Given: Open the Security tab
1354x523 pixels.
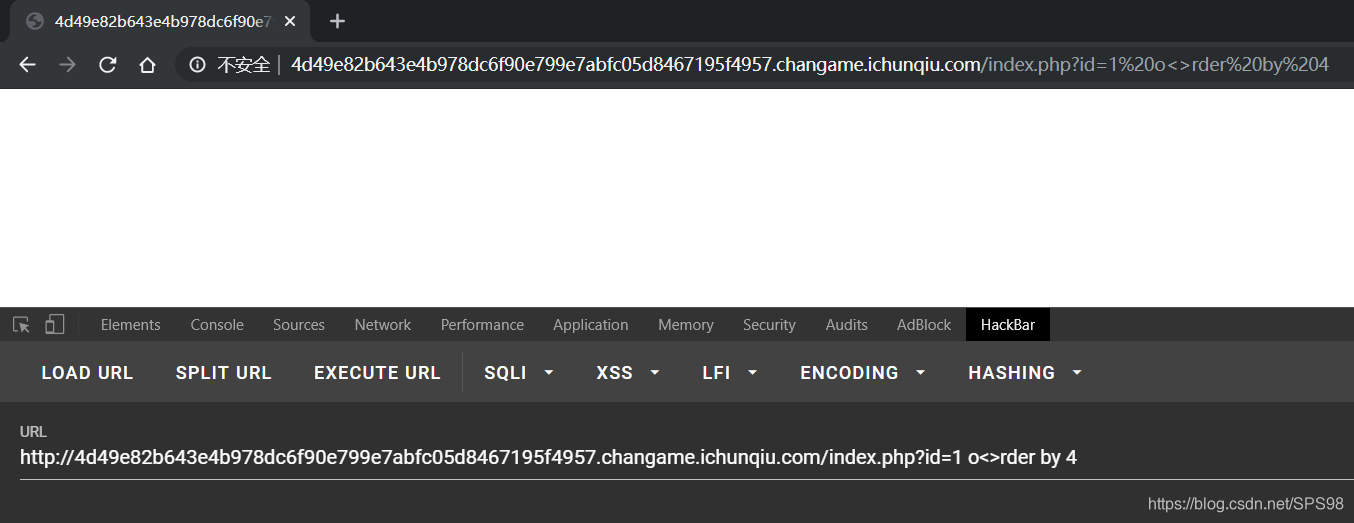Looking at the screenshot, I should [x=769, y=325].
